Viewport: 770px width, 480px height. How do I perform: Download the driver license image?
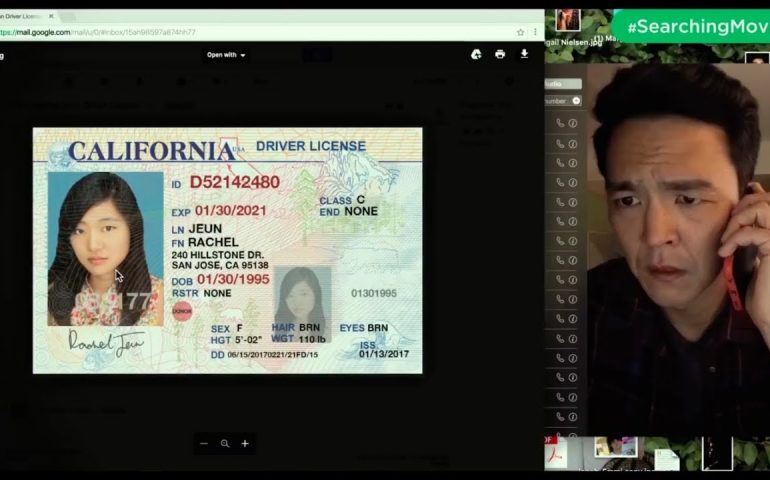coord(524,54)
